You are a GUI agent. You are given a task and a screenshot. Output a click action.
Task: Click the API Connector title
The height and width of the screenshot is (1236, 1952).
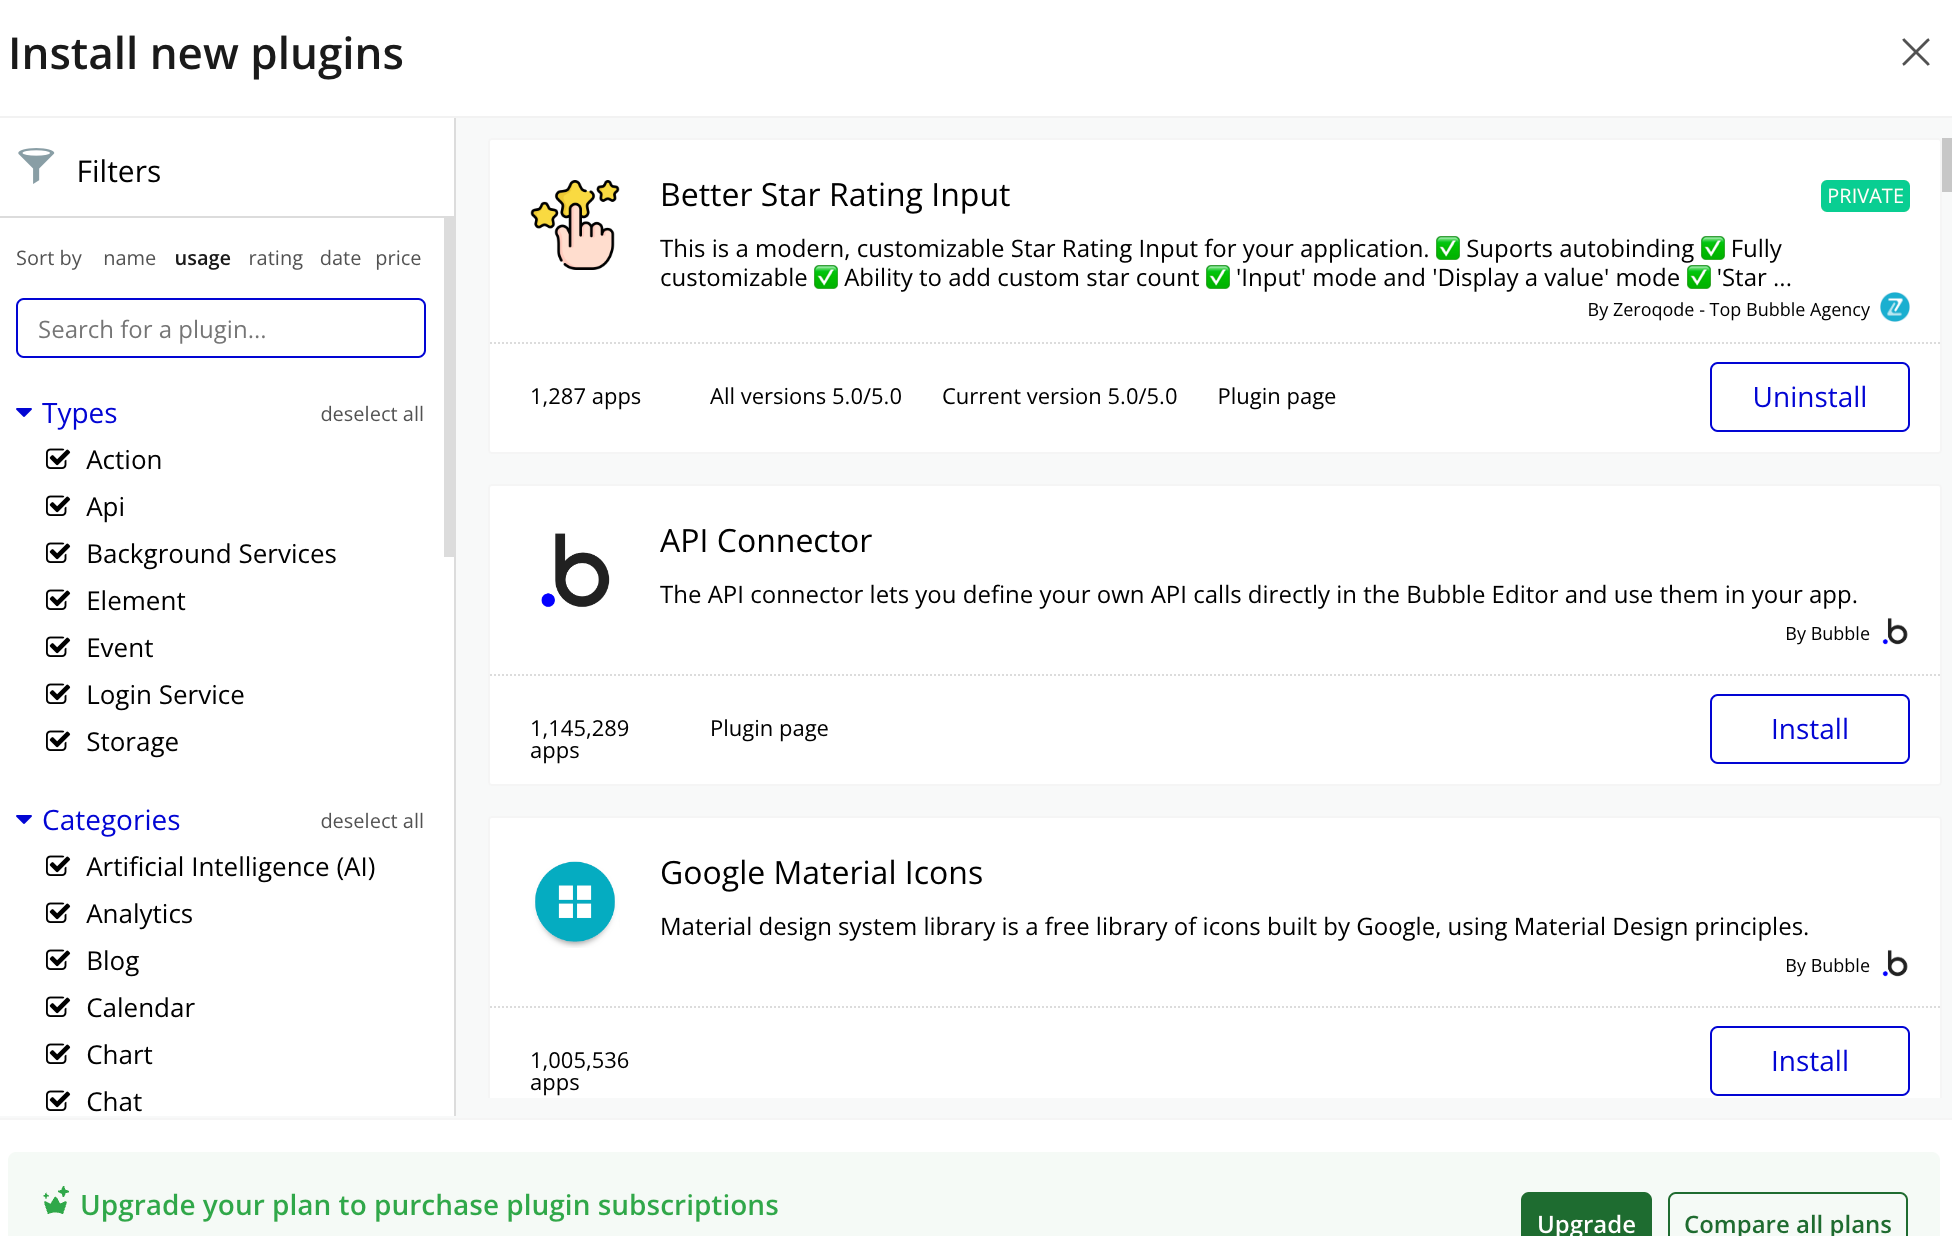tap(766, 541)
